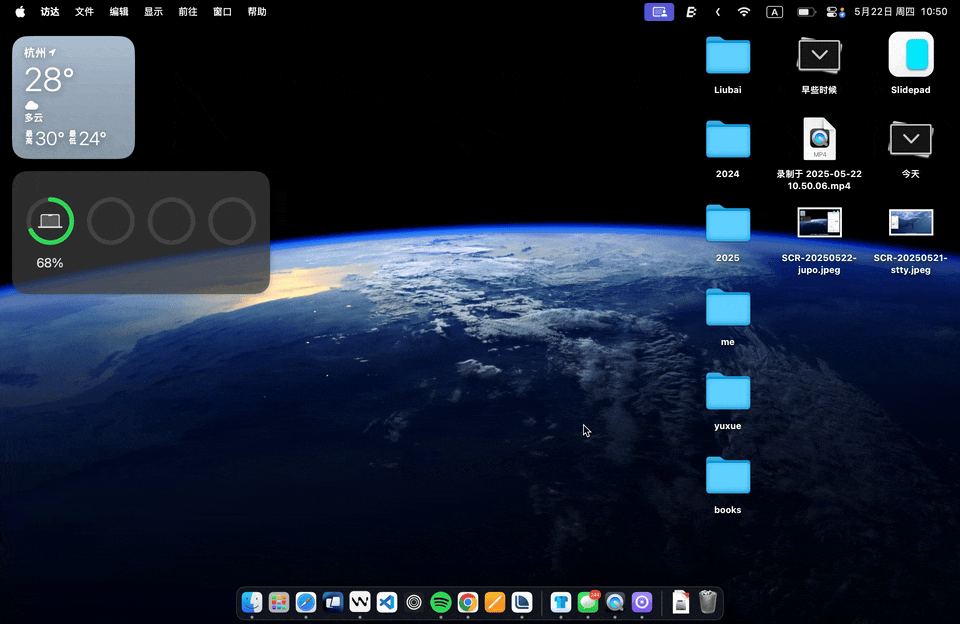Open the battery status menu

(x=806, y=12)
